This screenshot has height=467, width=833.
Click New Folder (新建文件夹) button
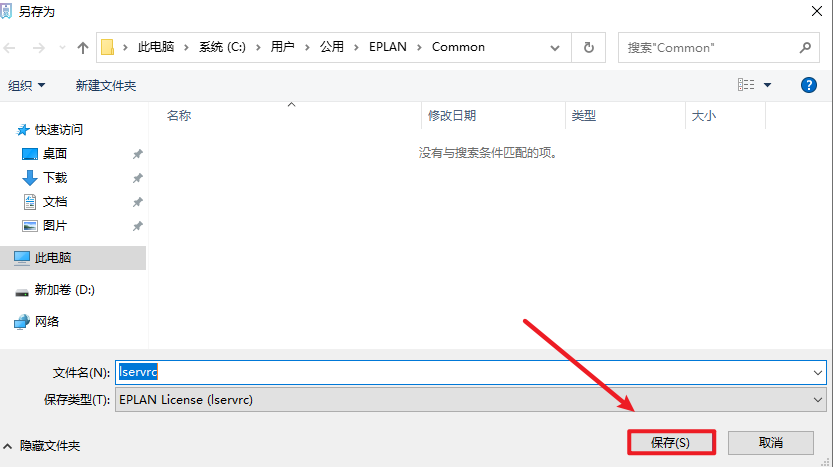click(x=106, y=86)
